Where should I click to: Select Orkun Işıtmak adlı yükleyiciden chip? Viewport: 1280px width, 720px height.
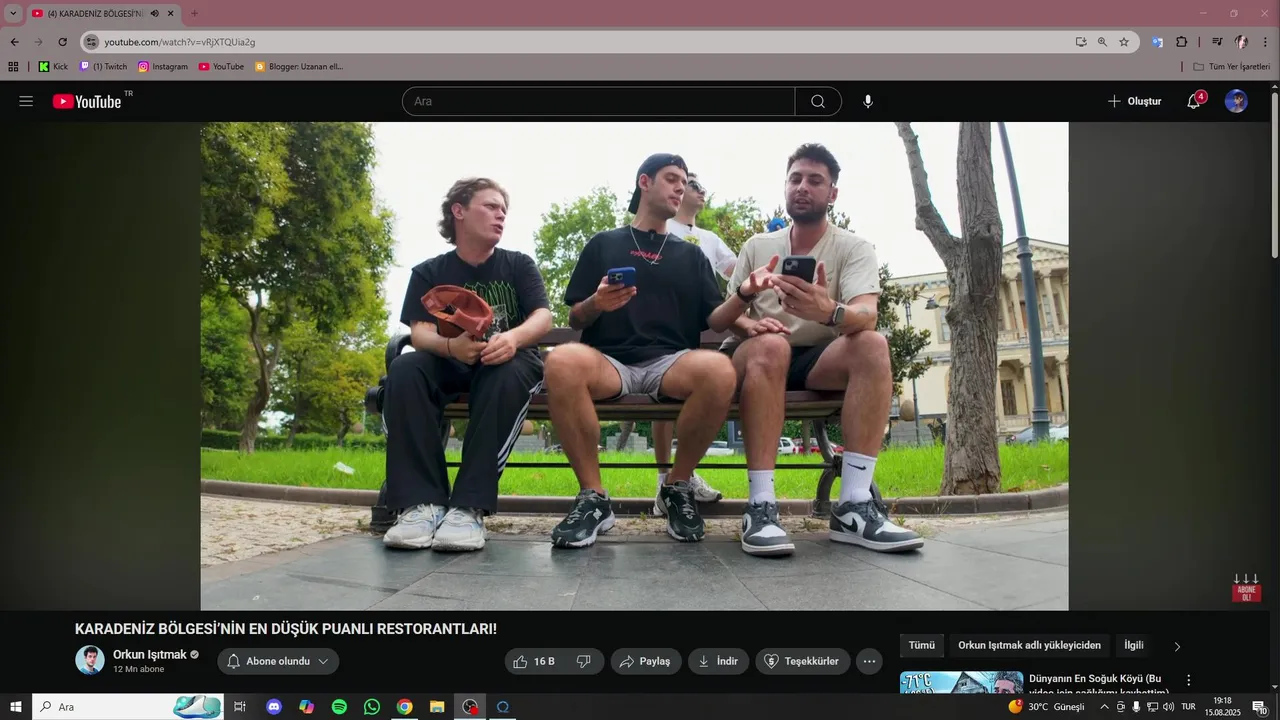(1029, 645)
